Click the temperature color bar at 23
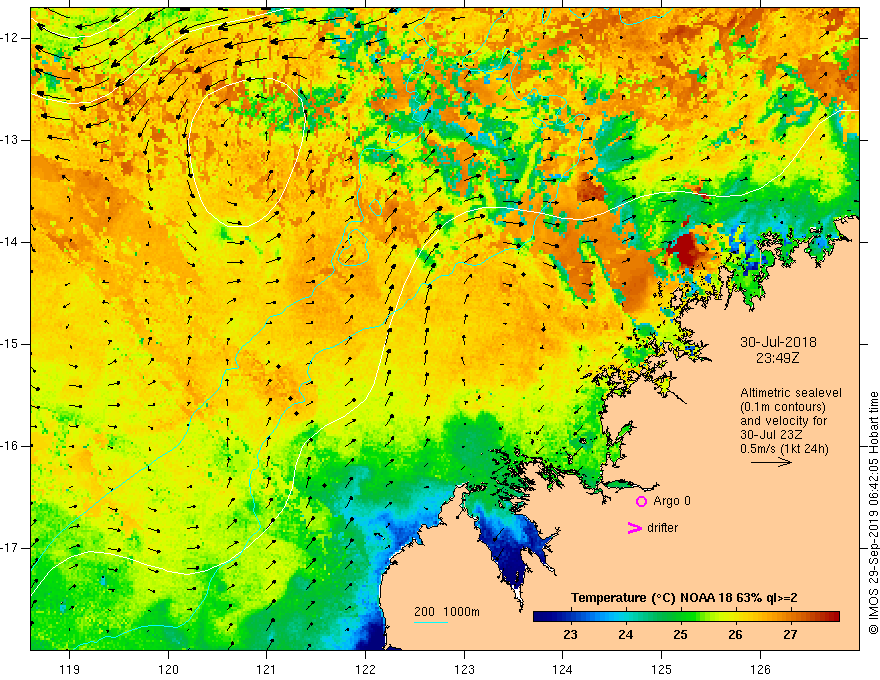880x680 pixels. [x=571, y=617]
